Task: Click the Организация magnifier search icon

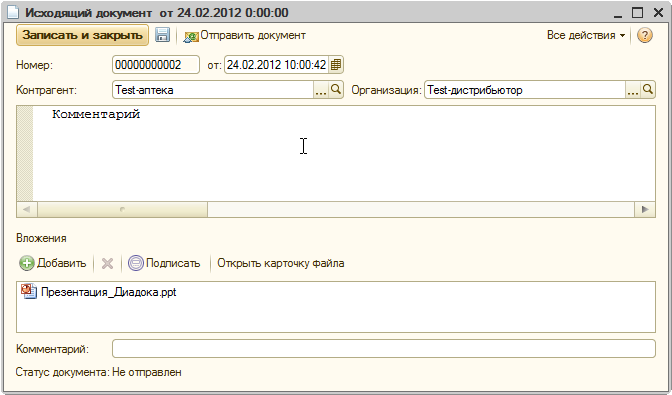Action: 648,90
